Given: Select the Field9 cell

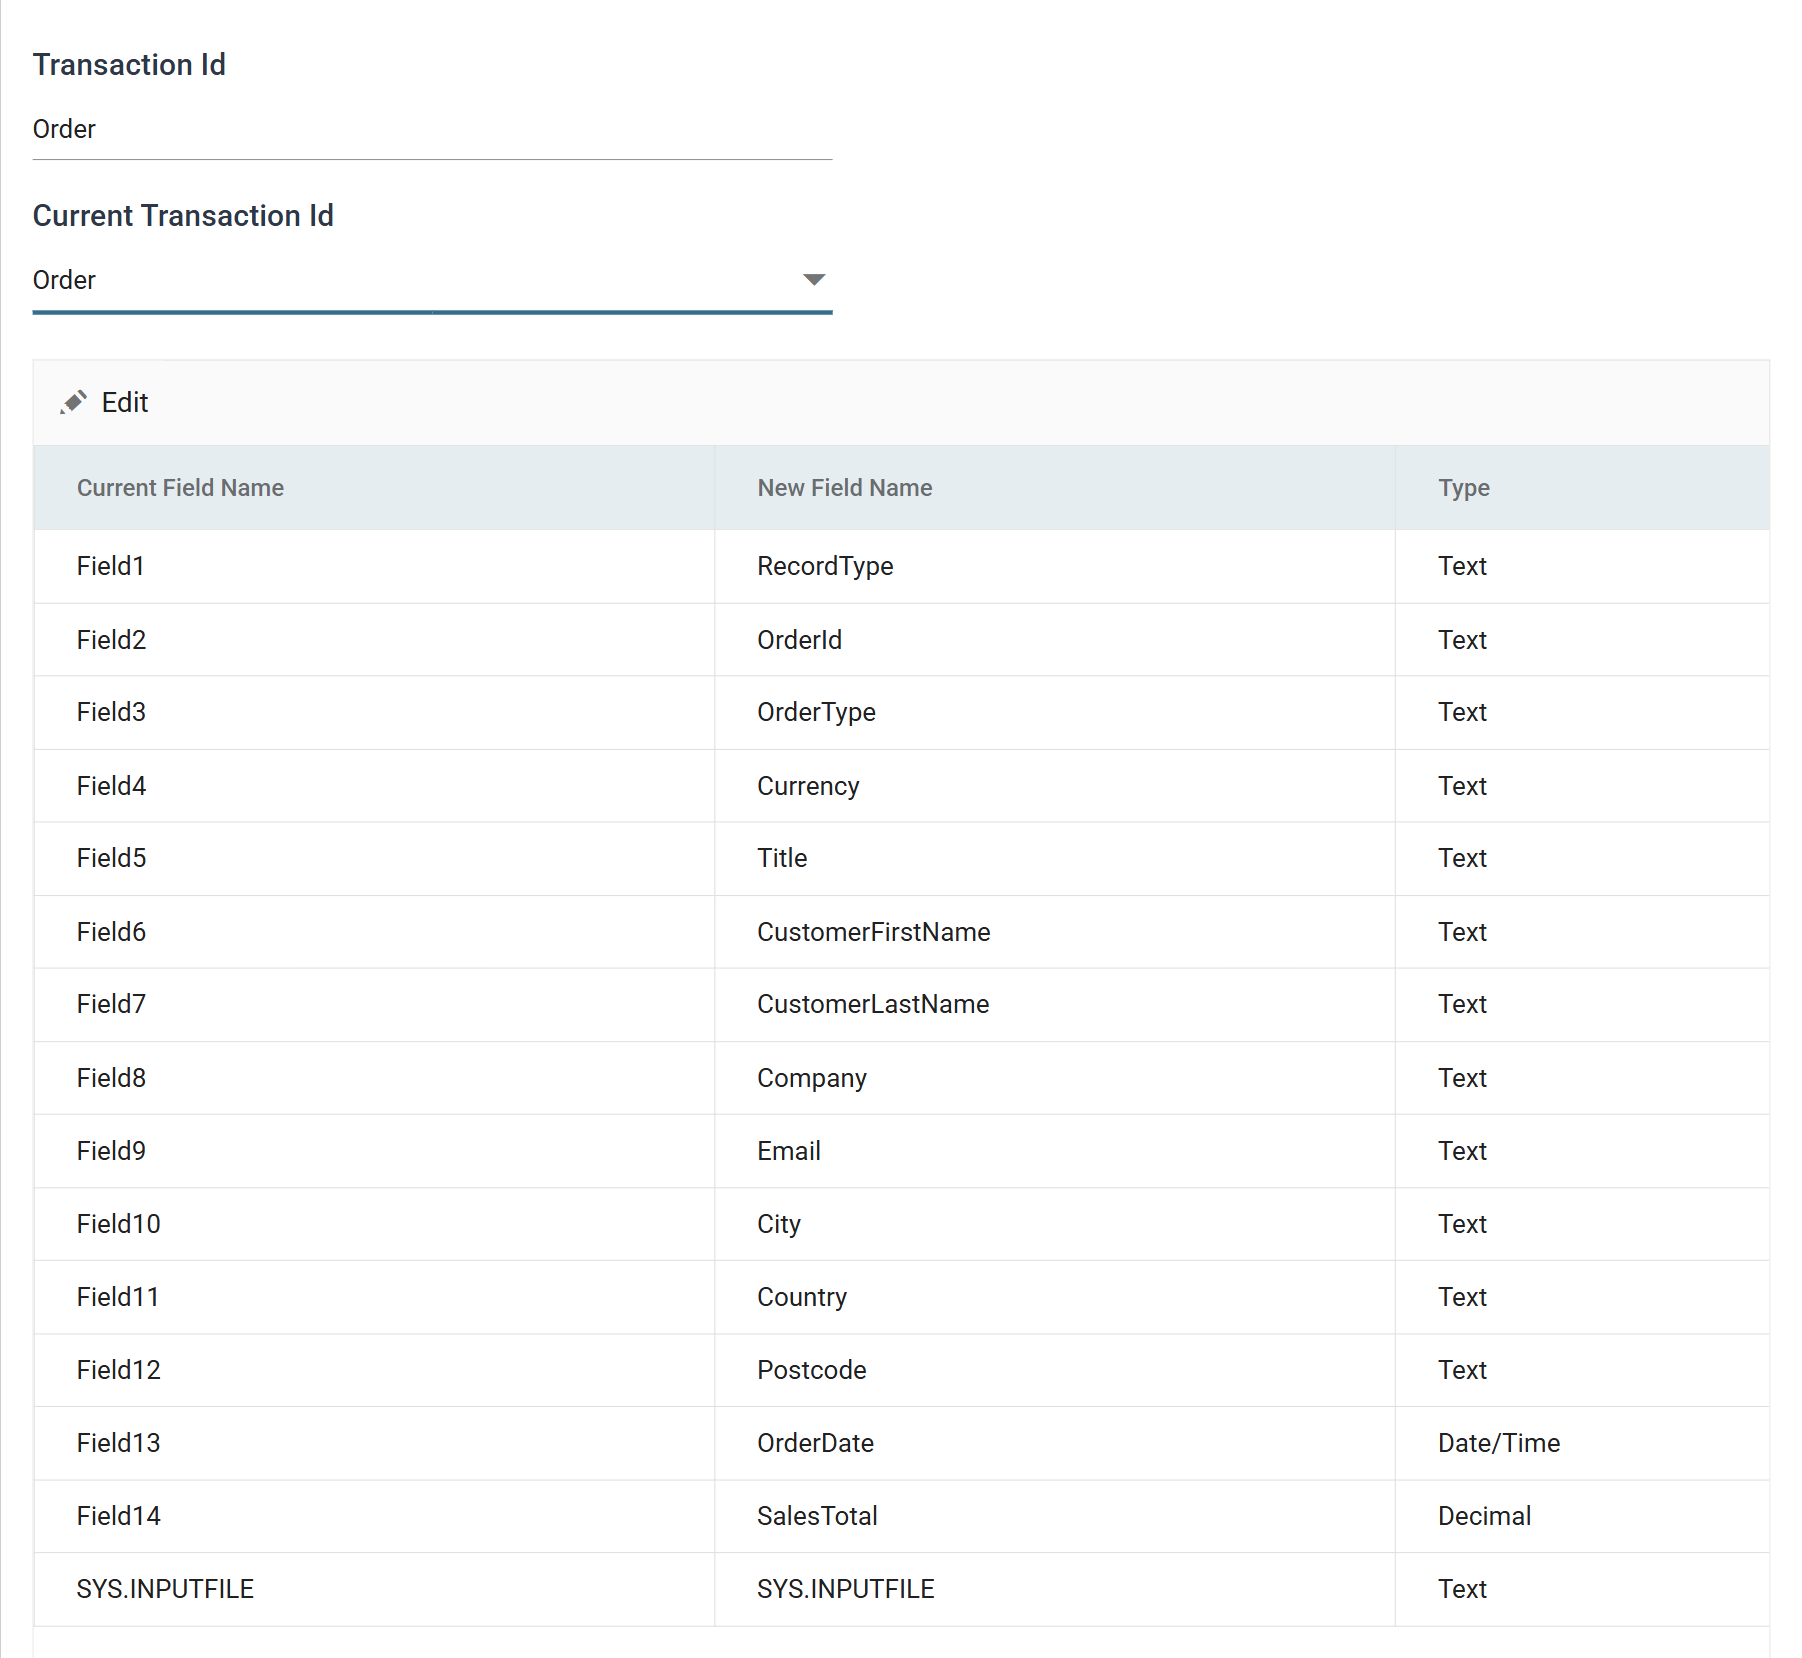Looking at the screenshot, I should coord(374,1151).
